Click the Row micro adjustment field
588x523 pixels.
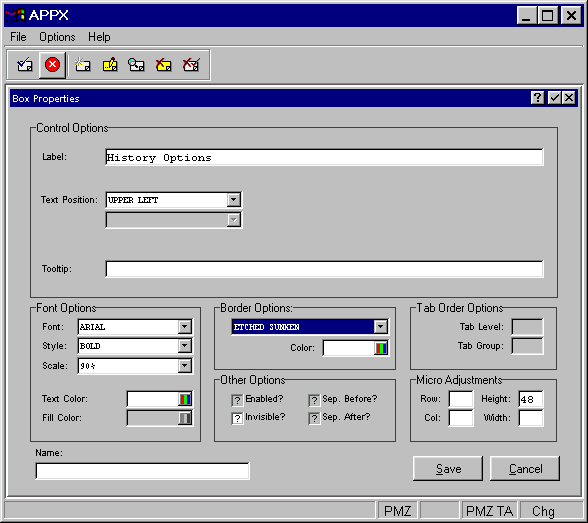point(461,399)
